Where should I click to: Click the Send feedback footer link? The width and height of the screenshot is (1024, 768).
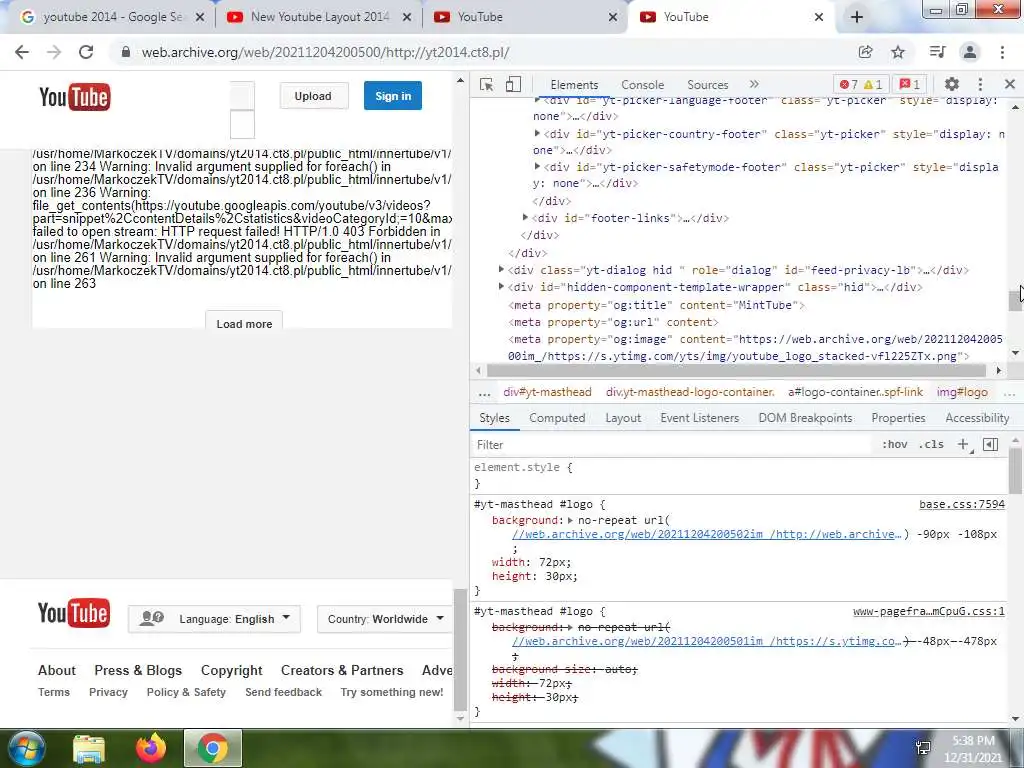[283, 692]
